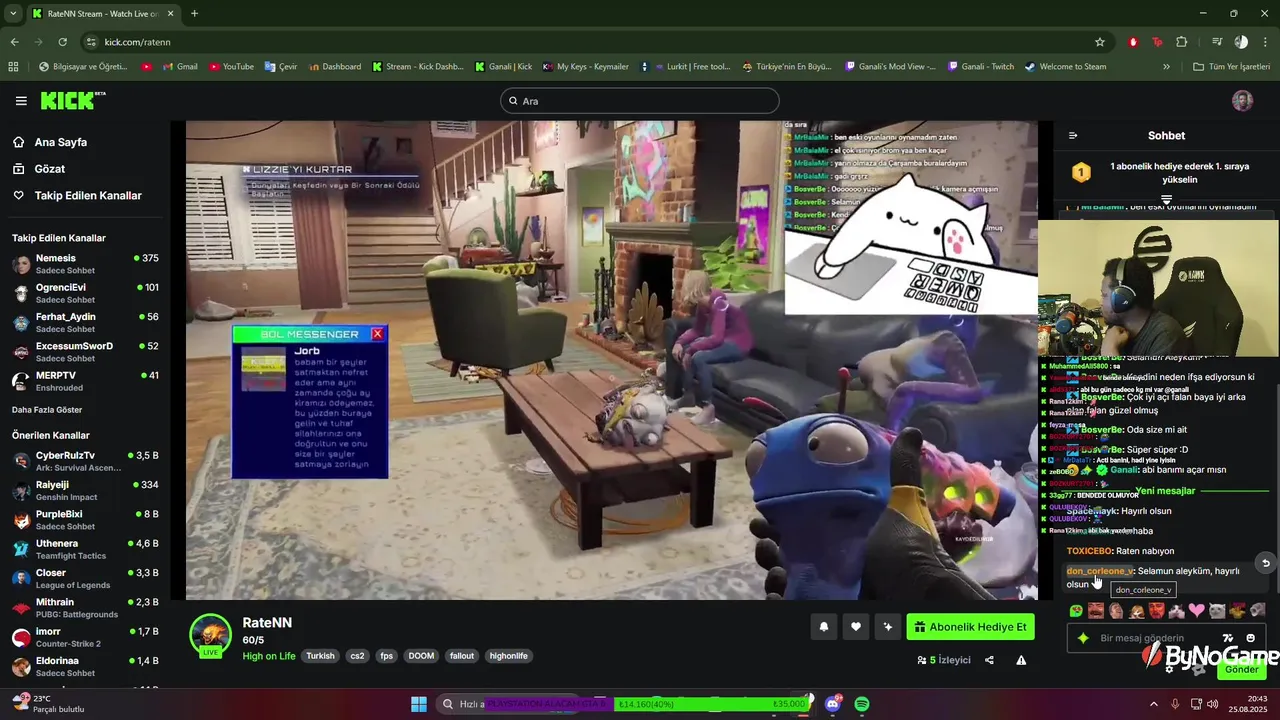Open a new browser tab
1280x720 pixels.
(194, 13)
